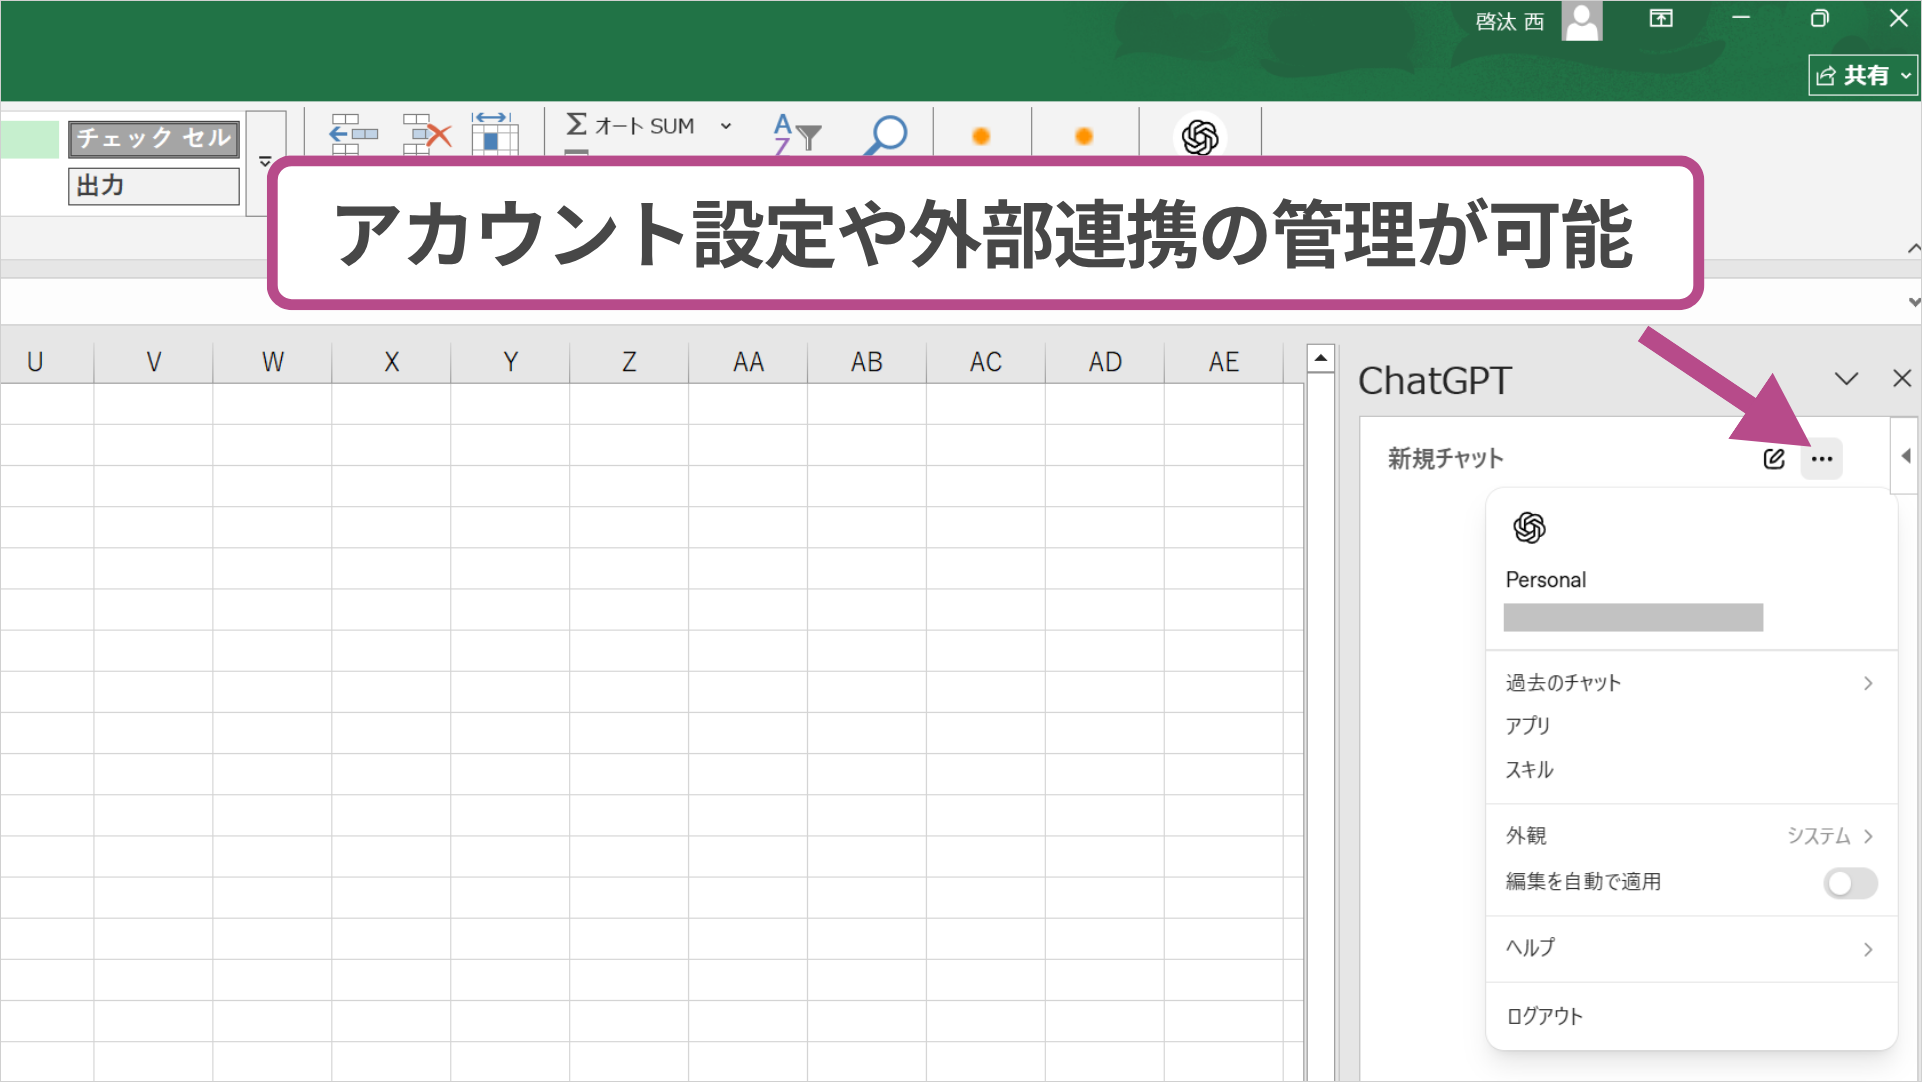
Task: Click the second orange add-in icon
Action: (1084, 136)
